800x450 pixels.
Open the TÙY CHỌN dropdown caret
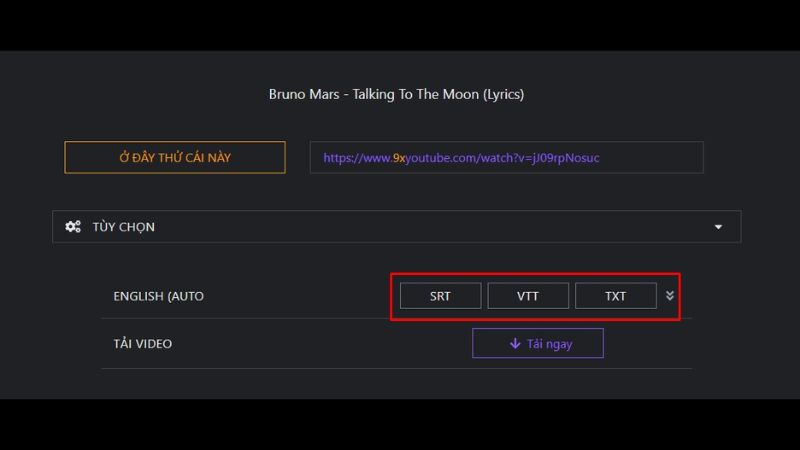pyautogui.click(x=718, y=227)
